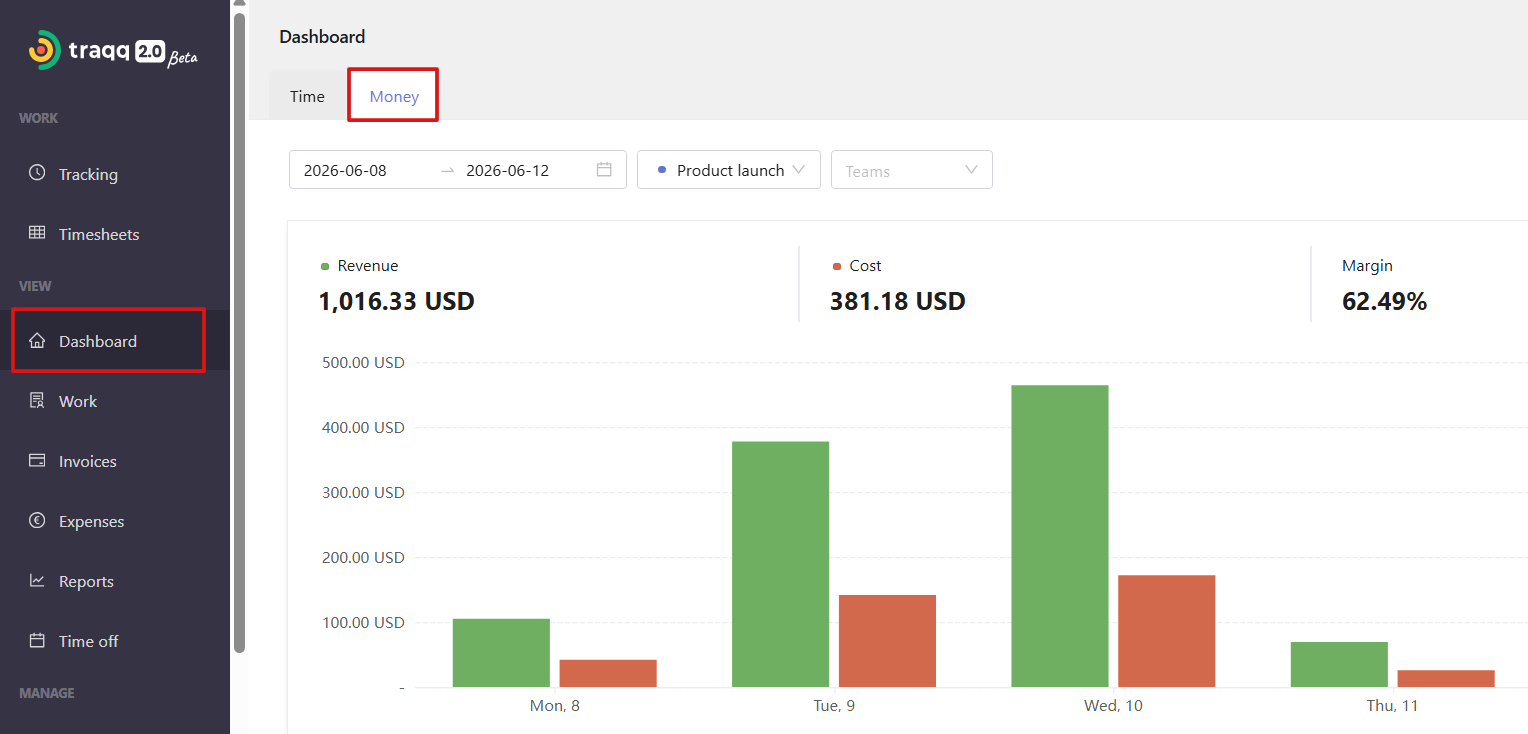Click the Invoices card icon
1528x734 pixels.
click(x=37, y=461)
